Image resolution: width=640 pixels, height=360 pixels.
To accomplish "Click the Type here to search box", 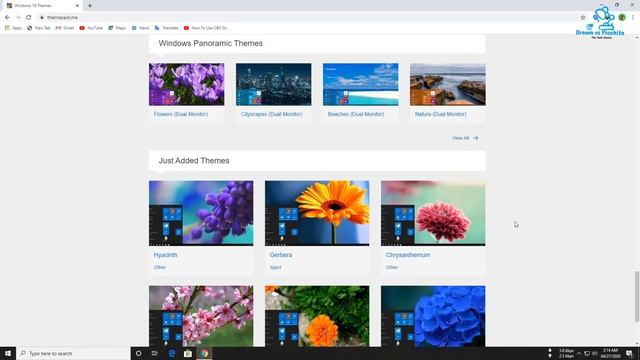I will click(73, 353).
